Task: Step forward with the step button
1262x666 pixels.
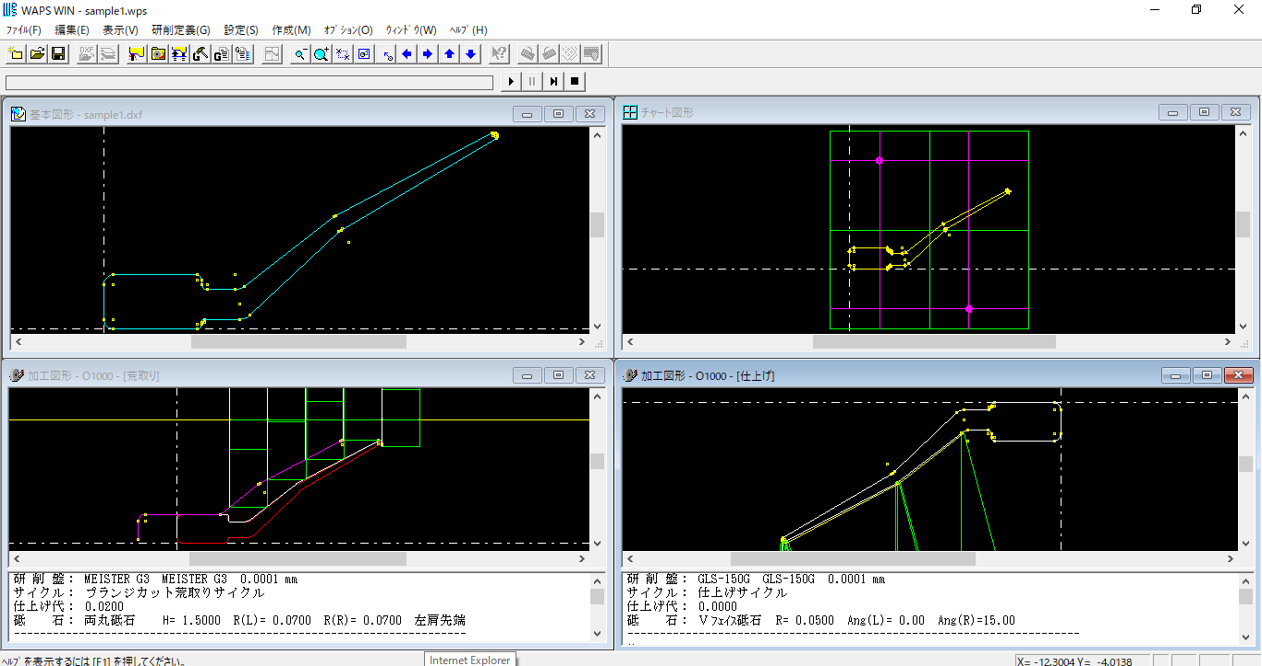Action: [553, 82]
